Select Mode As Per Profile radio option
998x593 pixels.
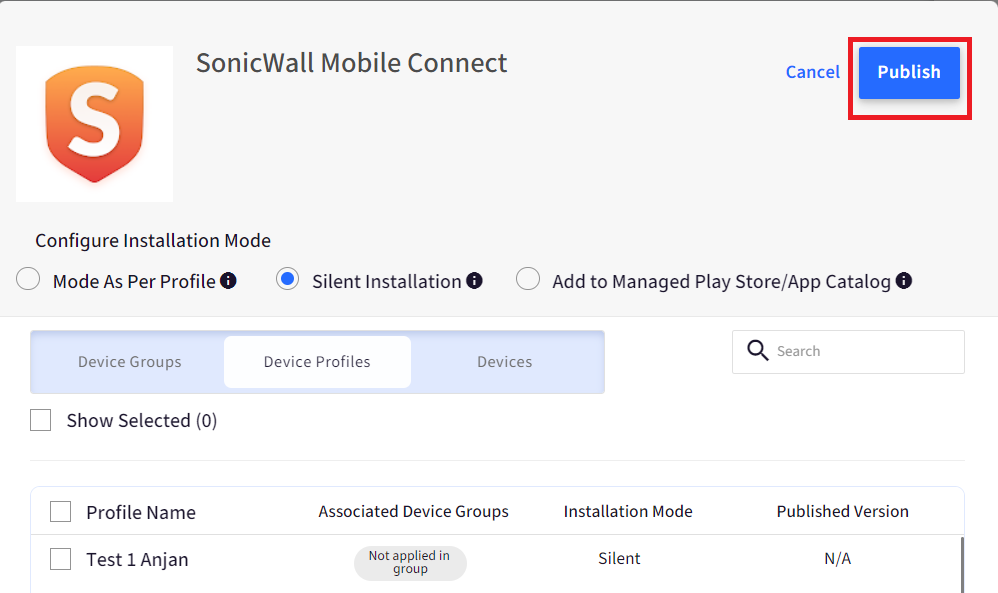point(28,279)
